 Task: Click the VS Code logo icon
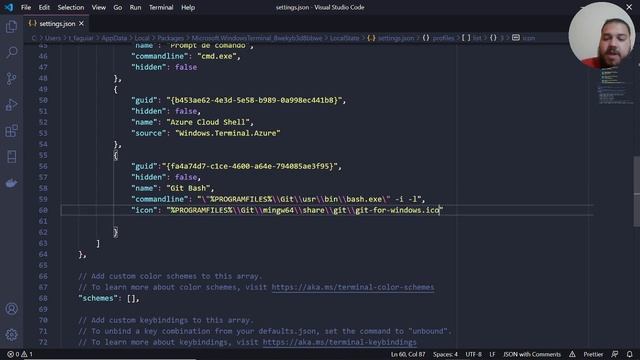pyautogui.click(x=9, y=7)
